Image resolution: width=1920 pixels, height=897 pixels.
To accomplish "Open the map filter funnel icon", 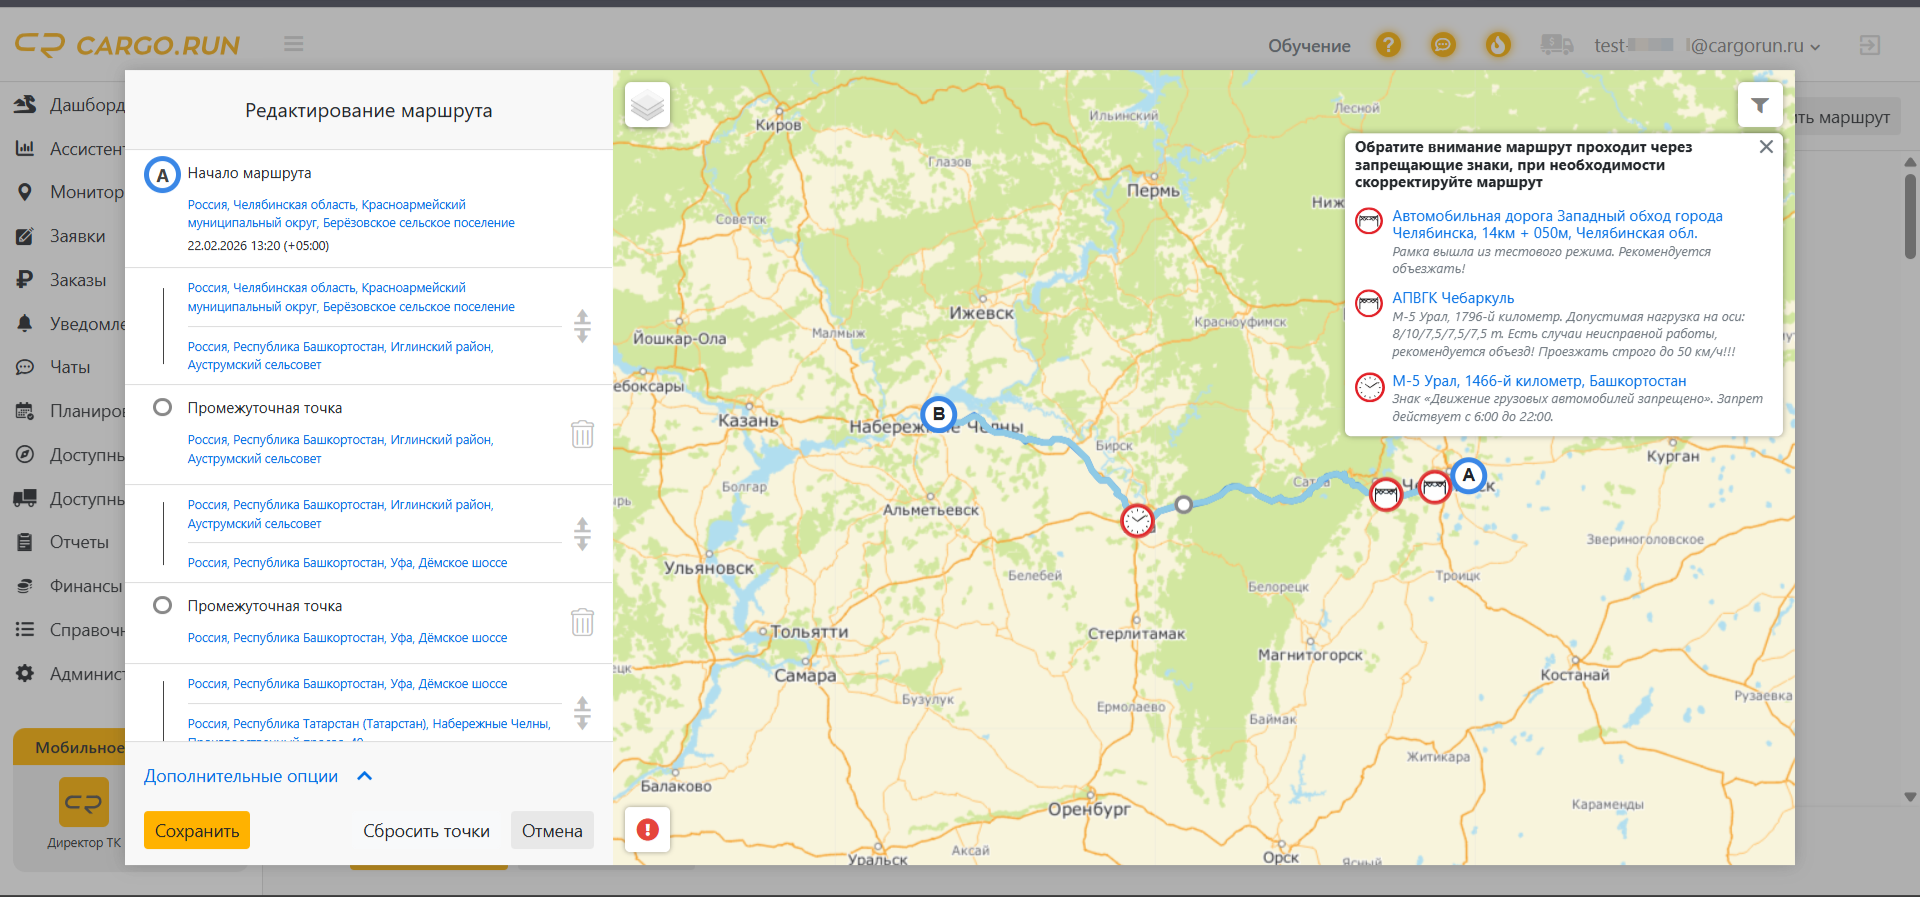I will (1759, 106).
